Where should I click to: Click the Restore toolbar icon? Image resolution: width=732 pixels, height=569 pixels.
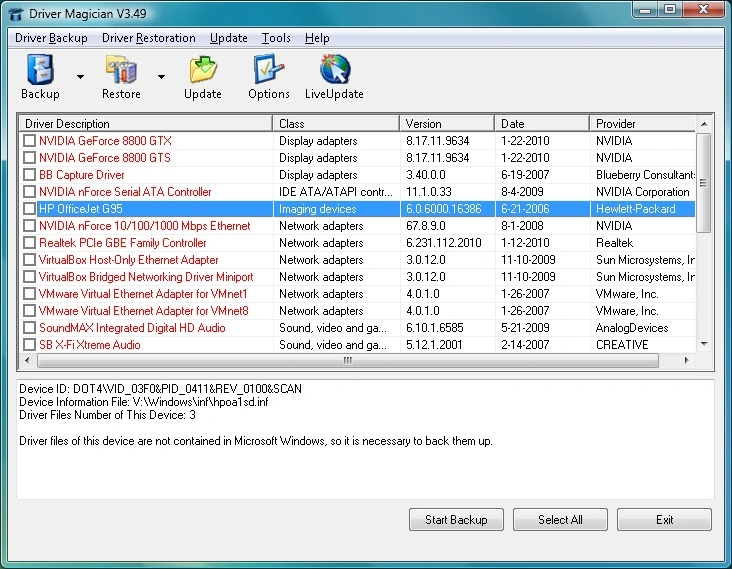[121, 72]
